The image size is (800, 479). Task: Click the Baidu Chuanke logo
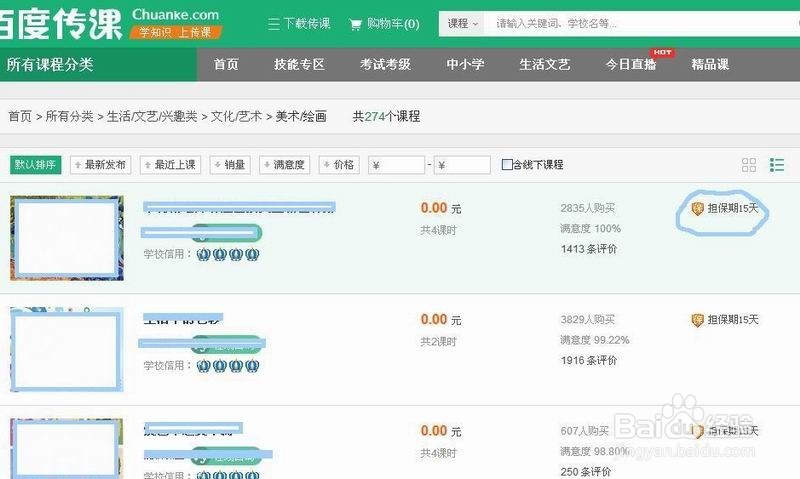pos(61,23)
